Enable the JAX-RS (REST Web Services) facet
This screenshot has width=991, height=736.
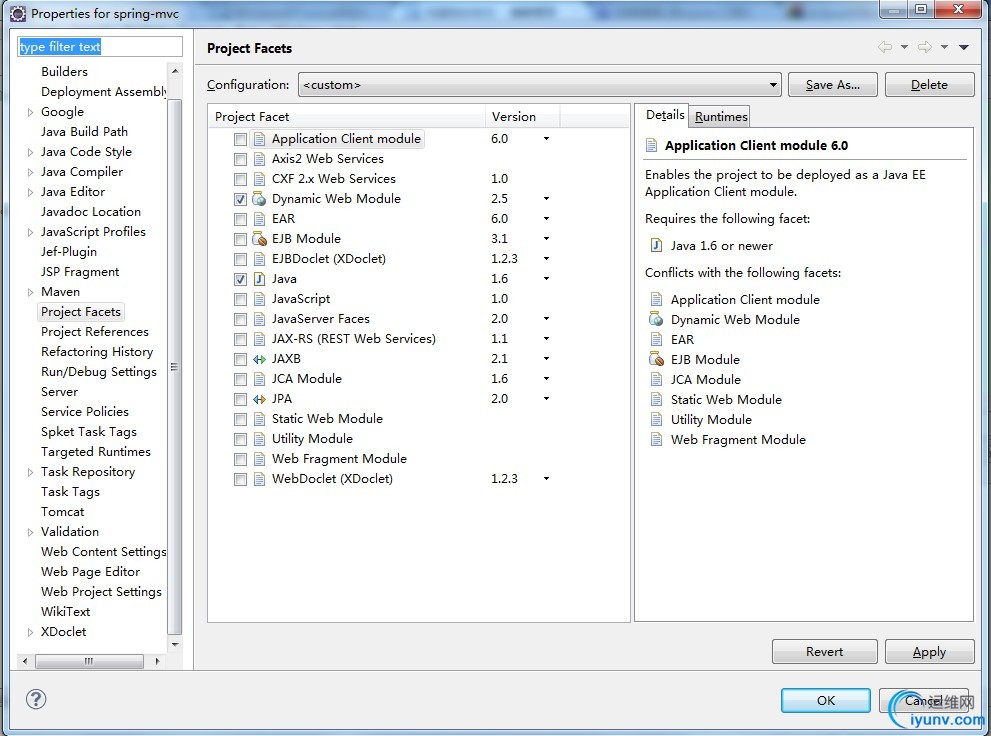240,339
